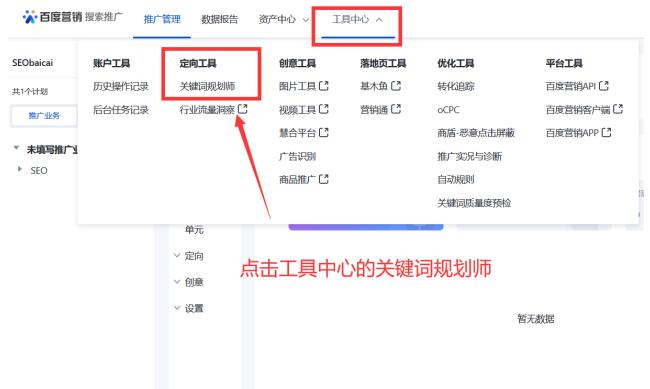Open 历史操作记录
This screenshot has height=389, width=650.
coord(121,86)
